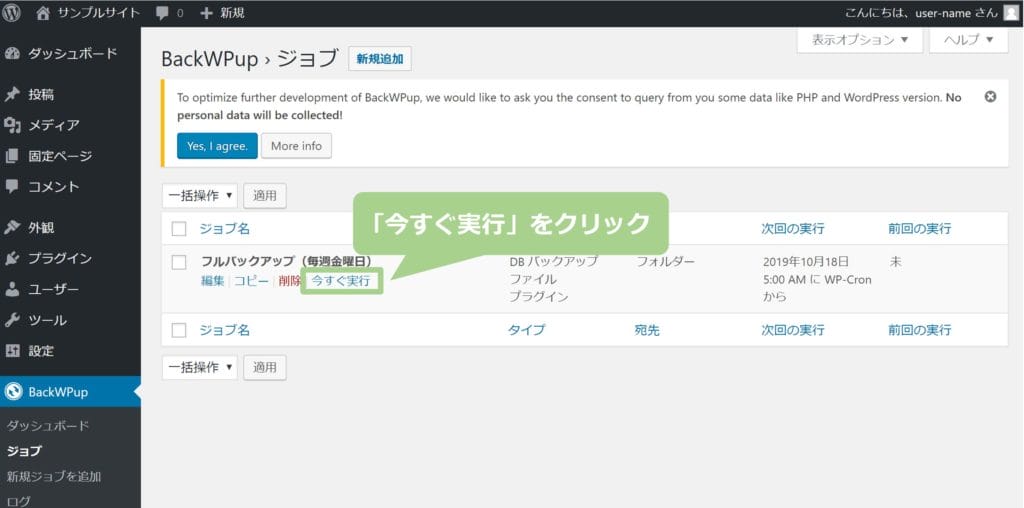Click the WordPress logo icon in admin bar
Screen dimensions: 1024x508
click(x=13, y=13)
